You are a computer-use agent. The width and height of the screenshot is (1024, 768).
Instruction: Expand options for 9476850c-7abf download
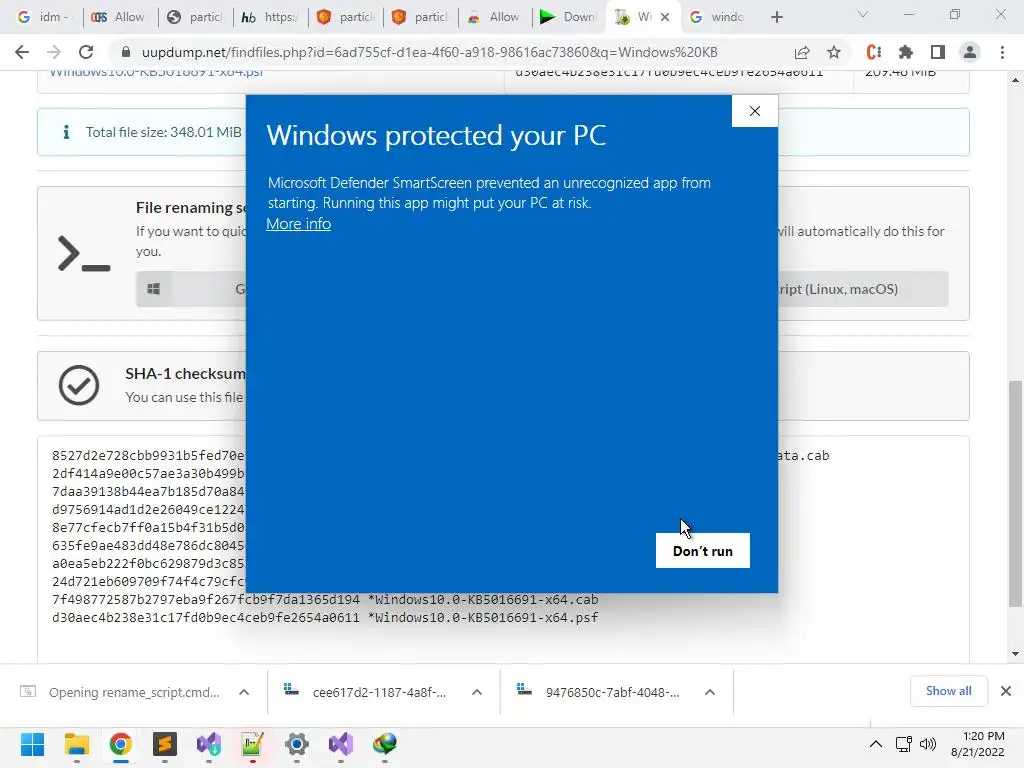710,692
